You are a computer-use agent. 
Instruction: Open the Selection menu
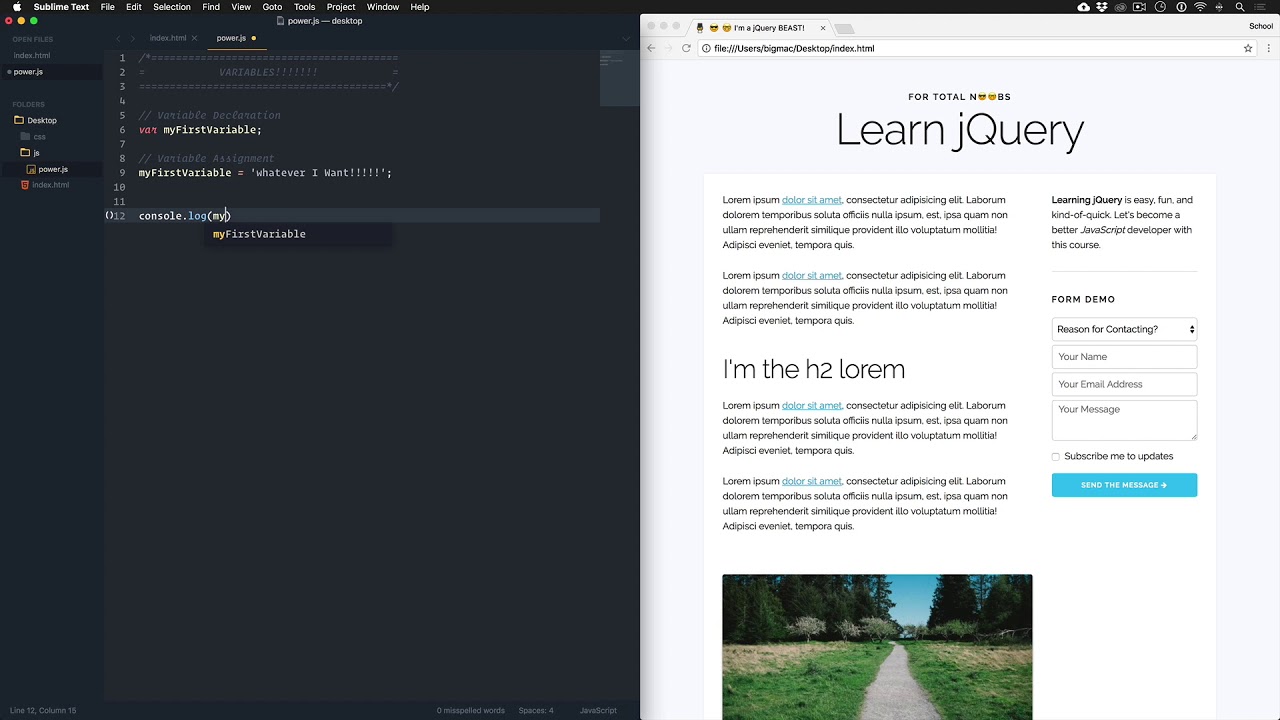coord(172,7)
